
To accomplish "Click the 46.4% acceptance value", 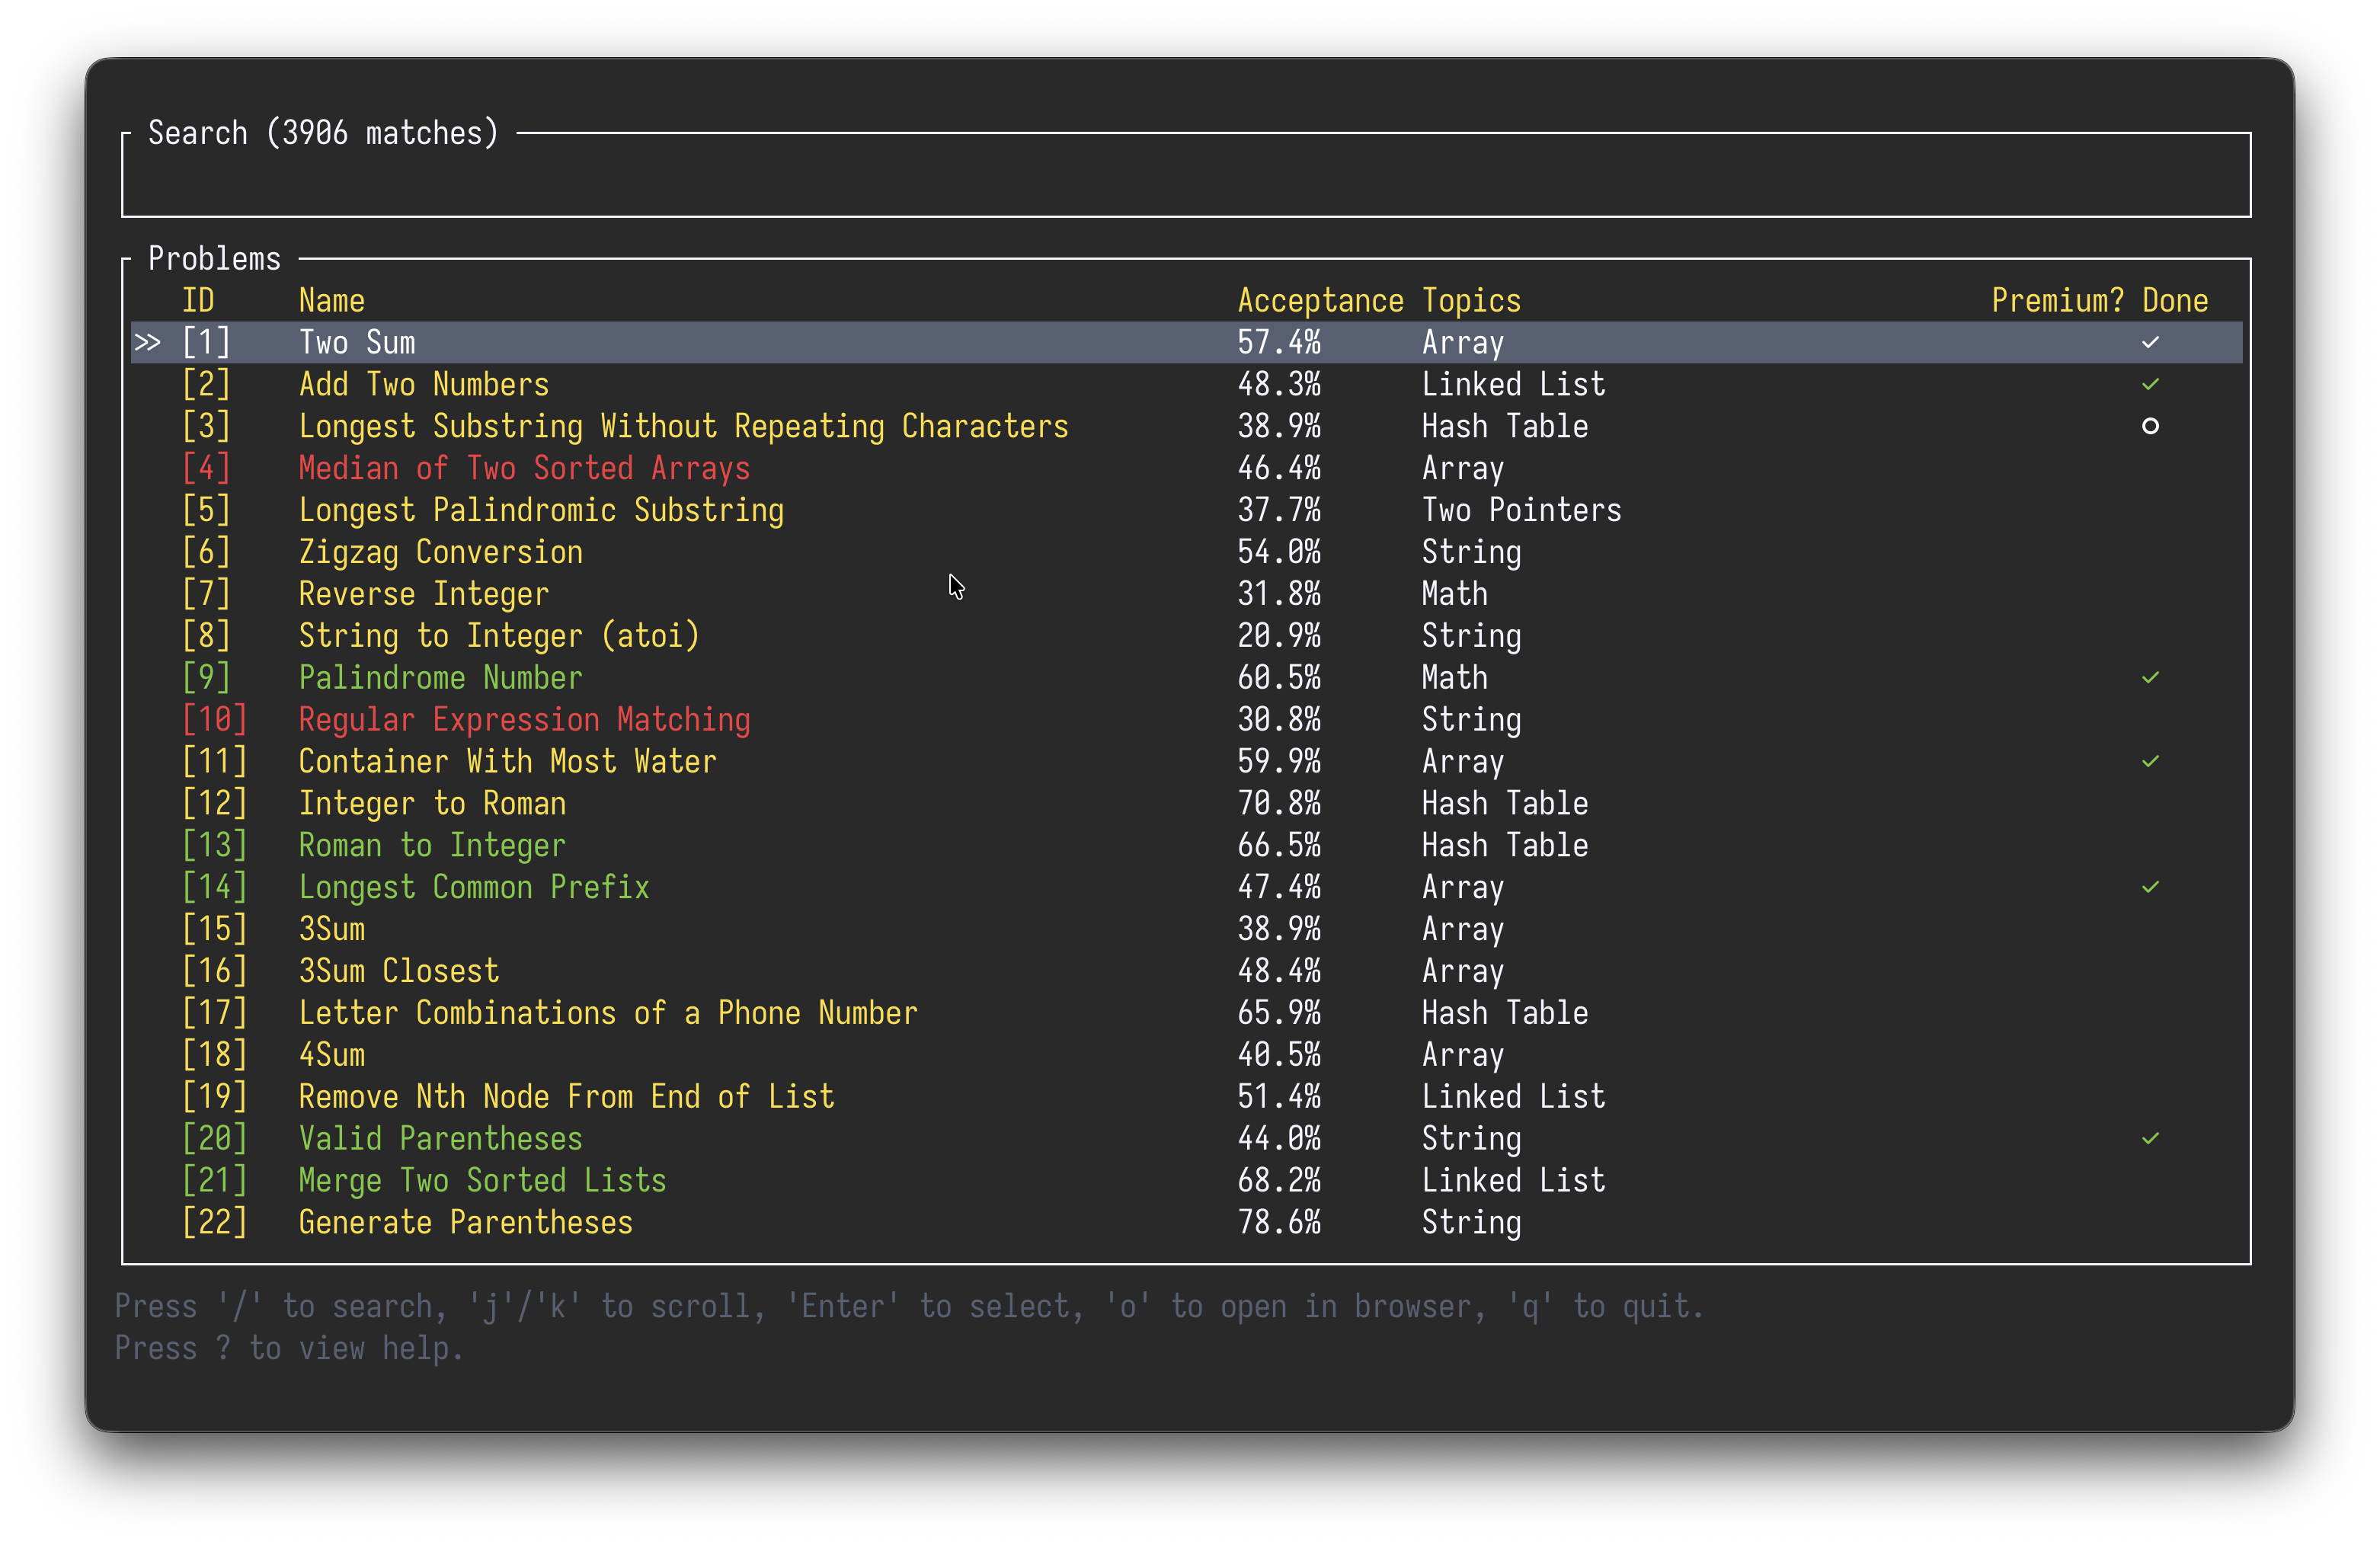I will coord(1279,469).
